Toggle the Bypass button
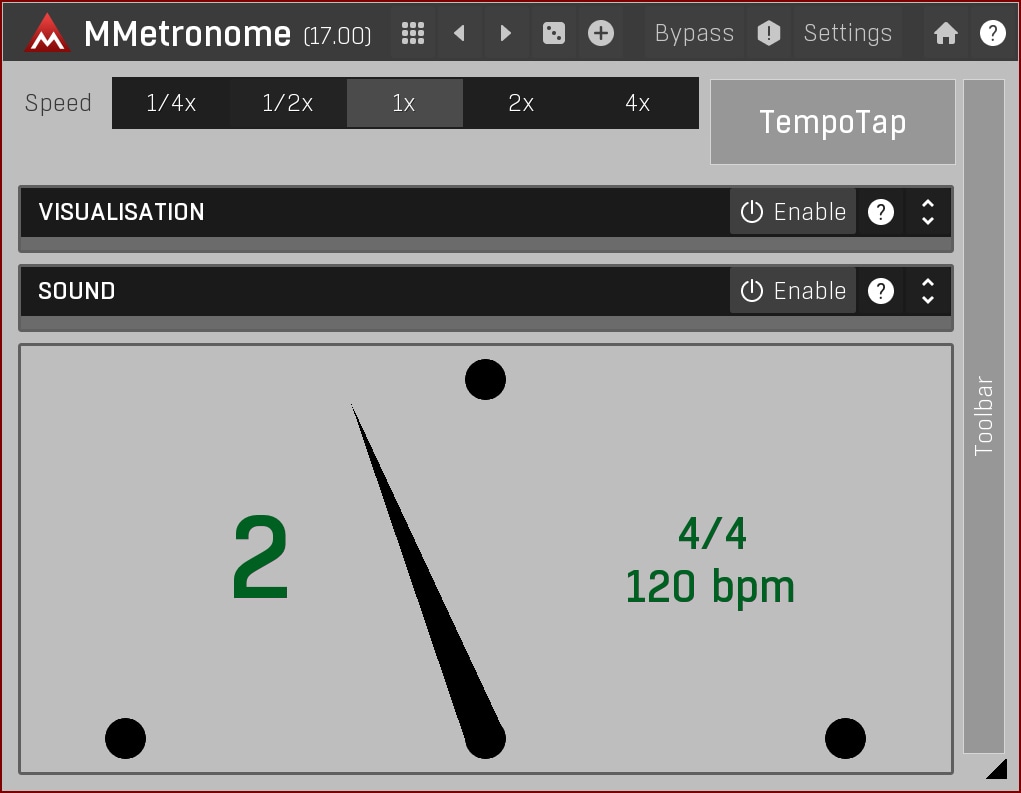The width and height of the screenshot is (1021, 793). click(x=694, y=33)
